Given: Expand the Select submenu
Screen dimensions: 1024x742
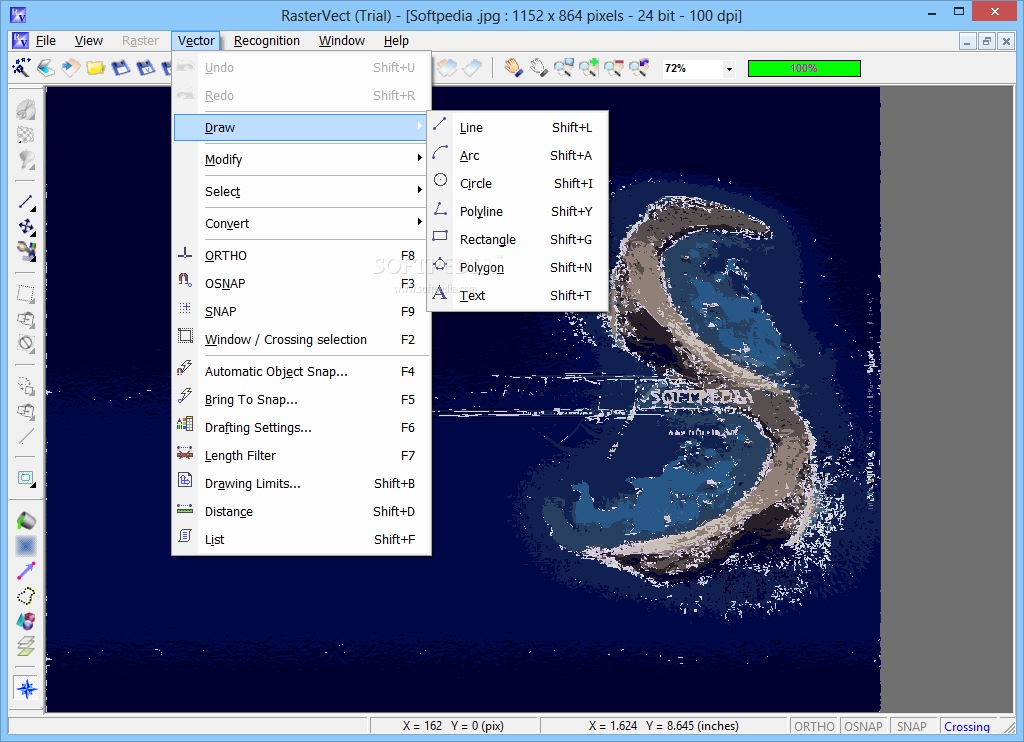Looking at the screenshot, I should tap(302, 191).
